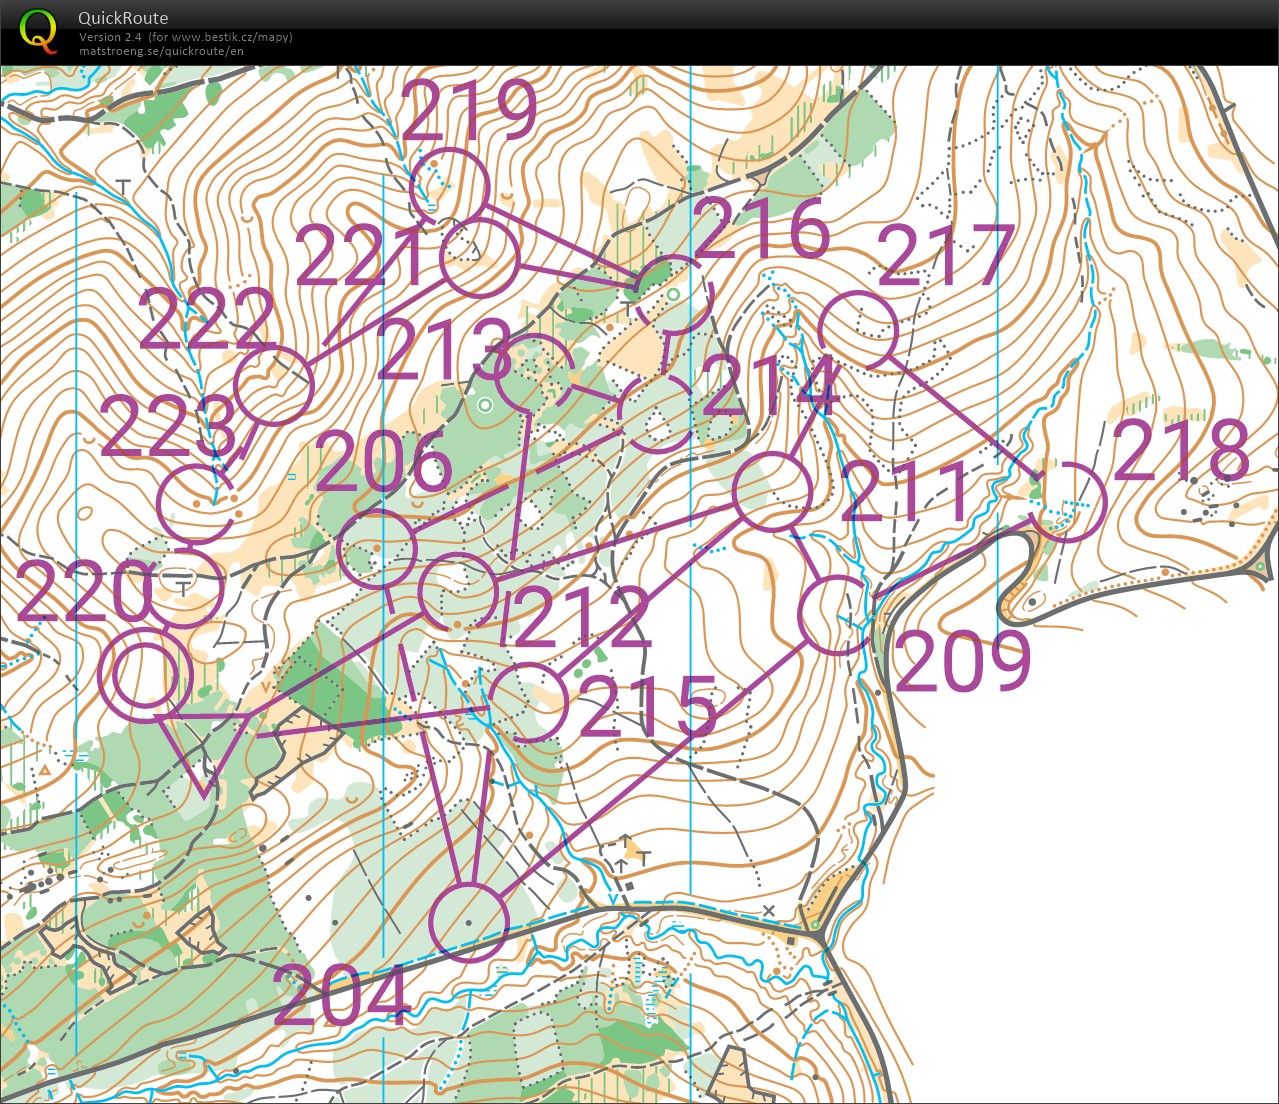This screenshot has width=1279, height=1104.
Task: Click control circle 218 by the road bend
Action: click(x=1068, y=502)
